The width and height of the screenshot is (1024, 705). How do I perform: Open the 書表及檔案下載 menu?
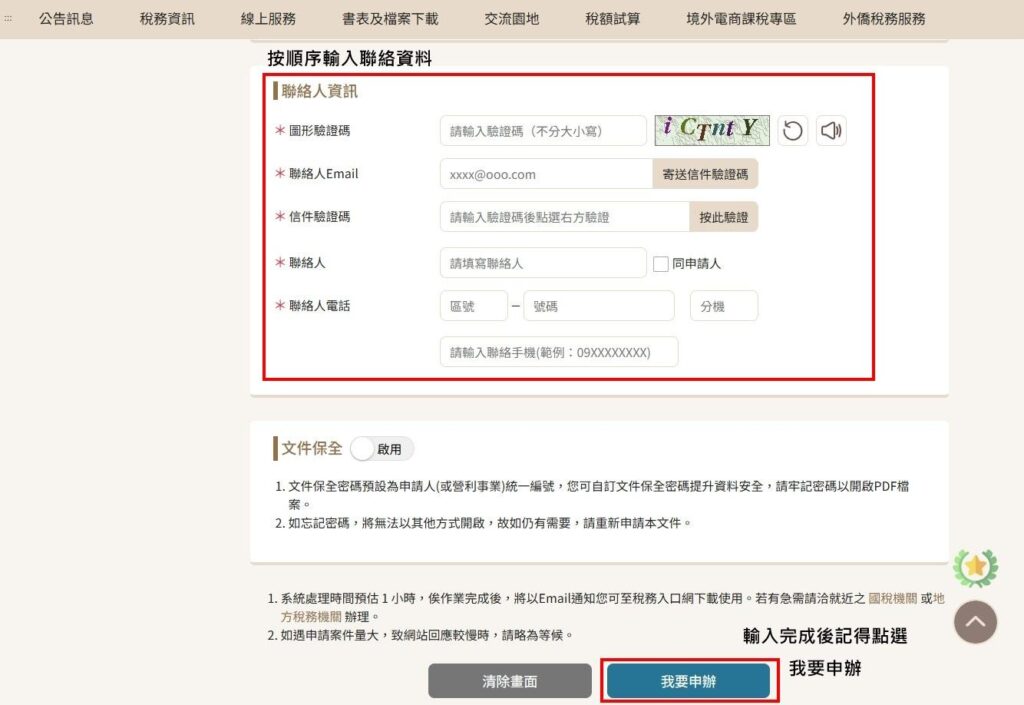(391, 19)
